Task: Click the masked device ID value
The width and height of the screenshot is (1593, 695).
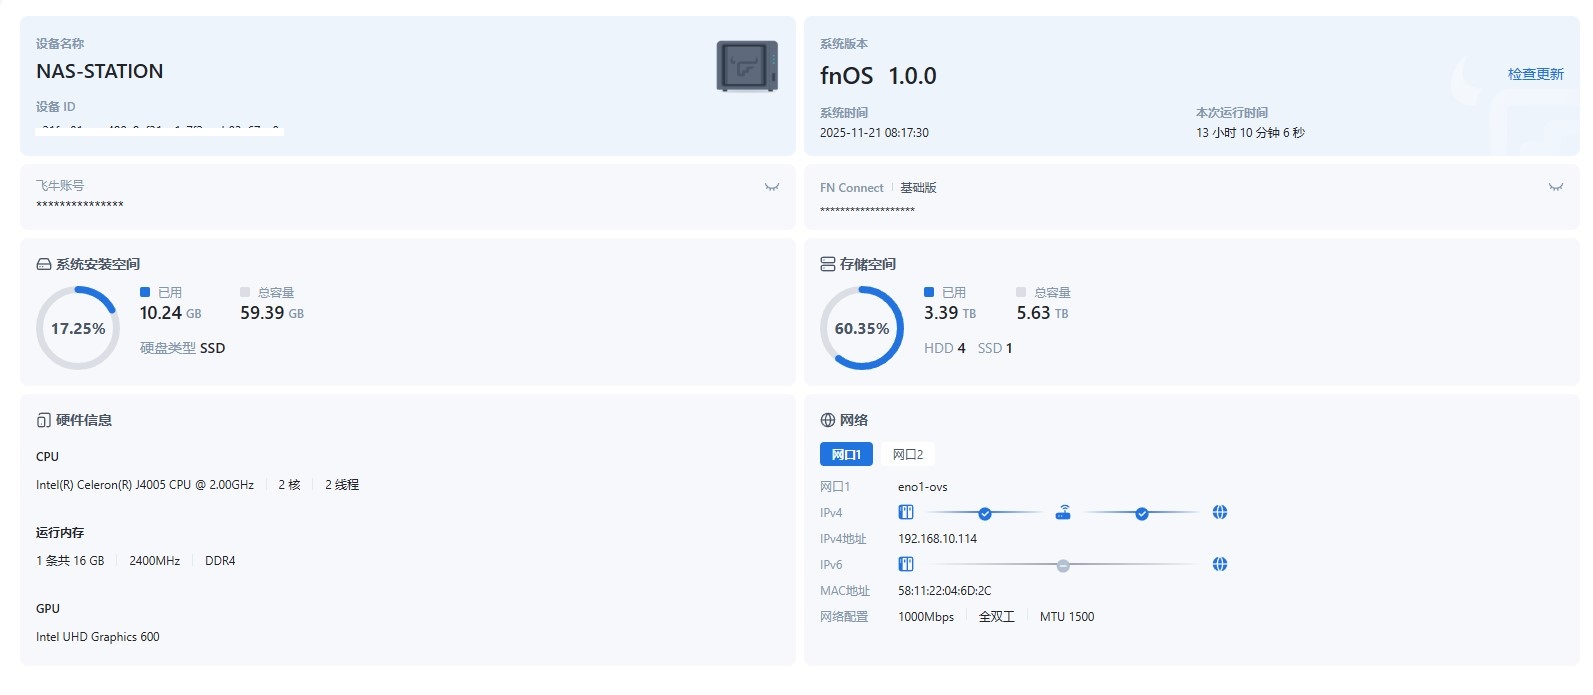Action: tap(160, 130)
